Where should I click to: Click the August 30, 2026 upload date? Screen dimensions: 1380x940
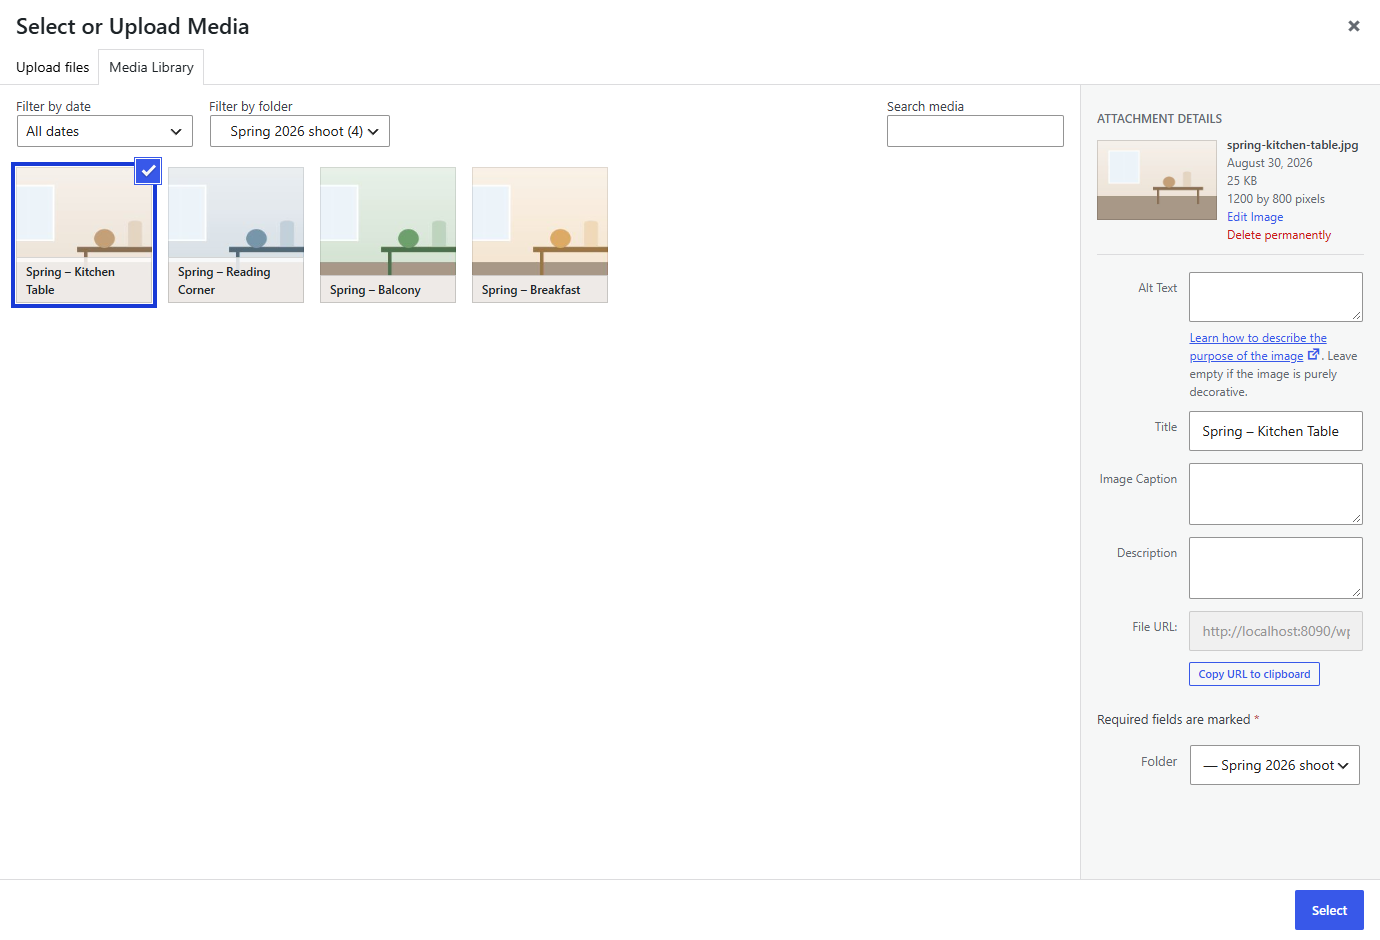click(1270, 163)
